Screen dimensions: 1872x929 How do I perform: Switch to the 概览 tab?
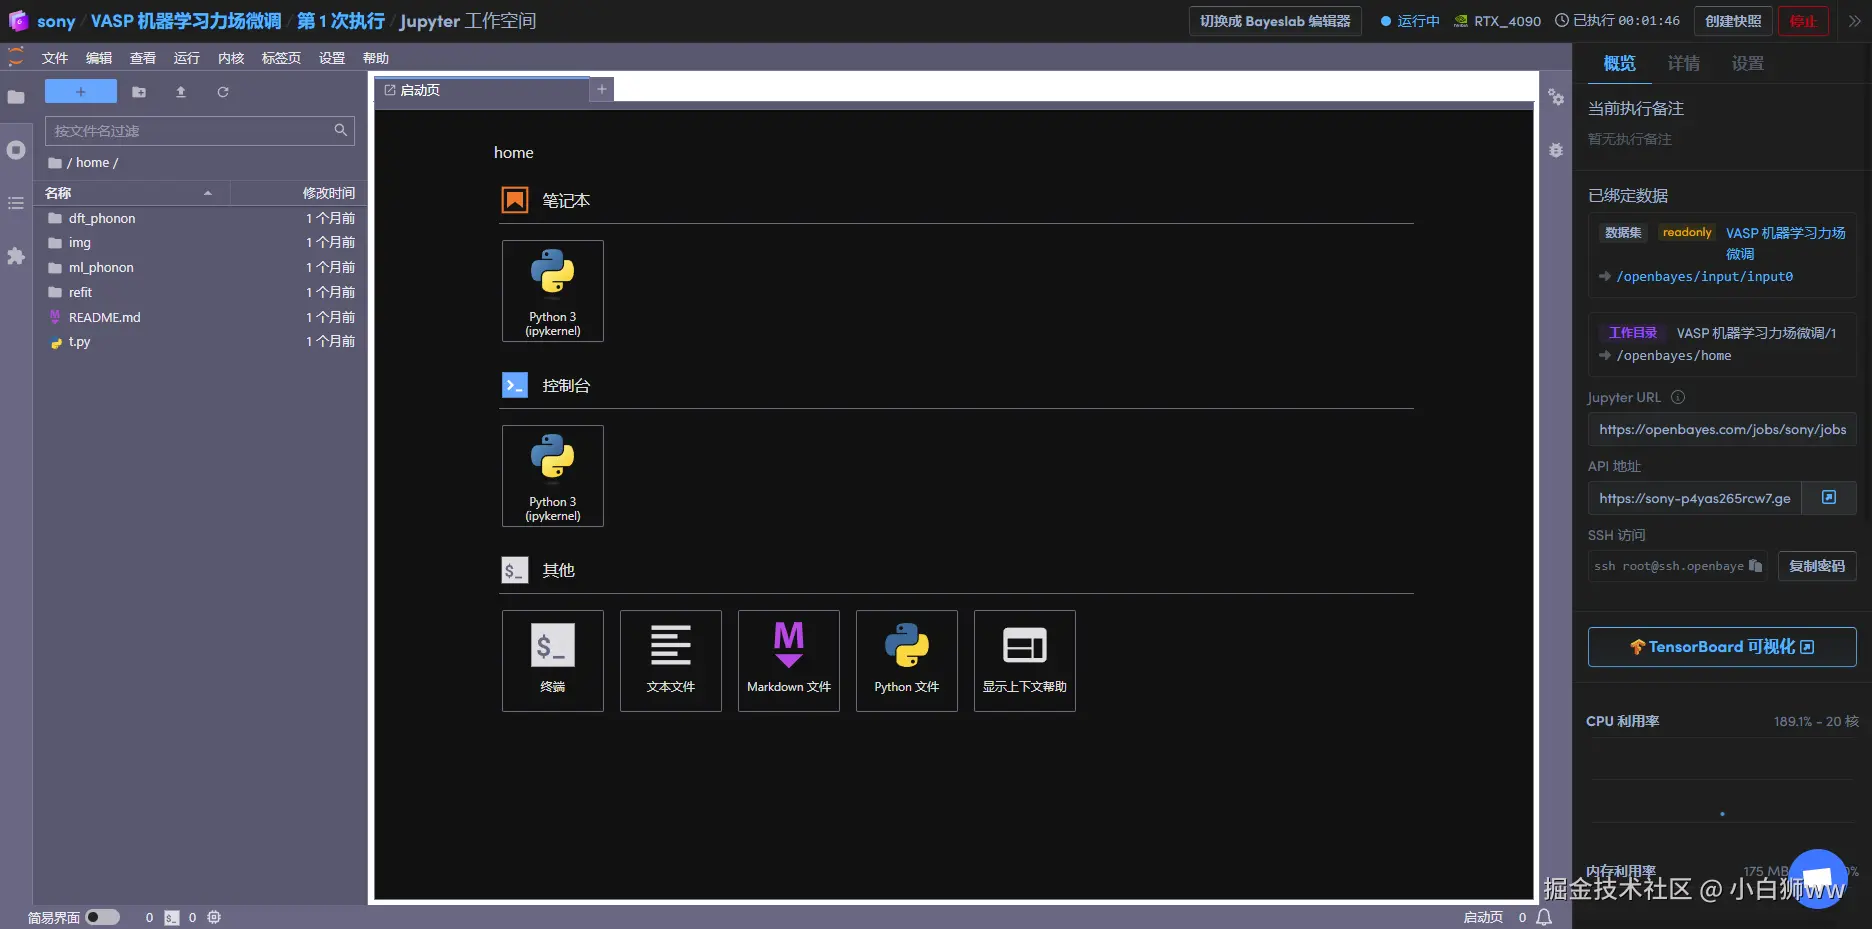[x=1620, y=64]
